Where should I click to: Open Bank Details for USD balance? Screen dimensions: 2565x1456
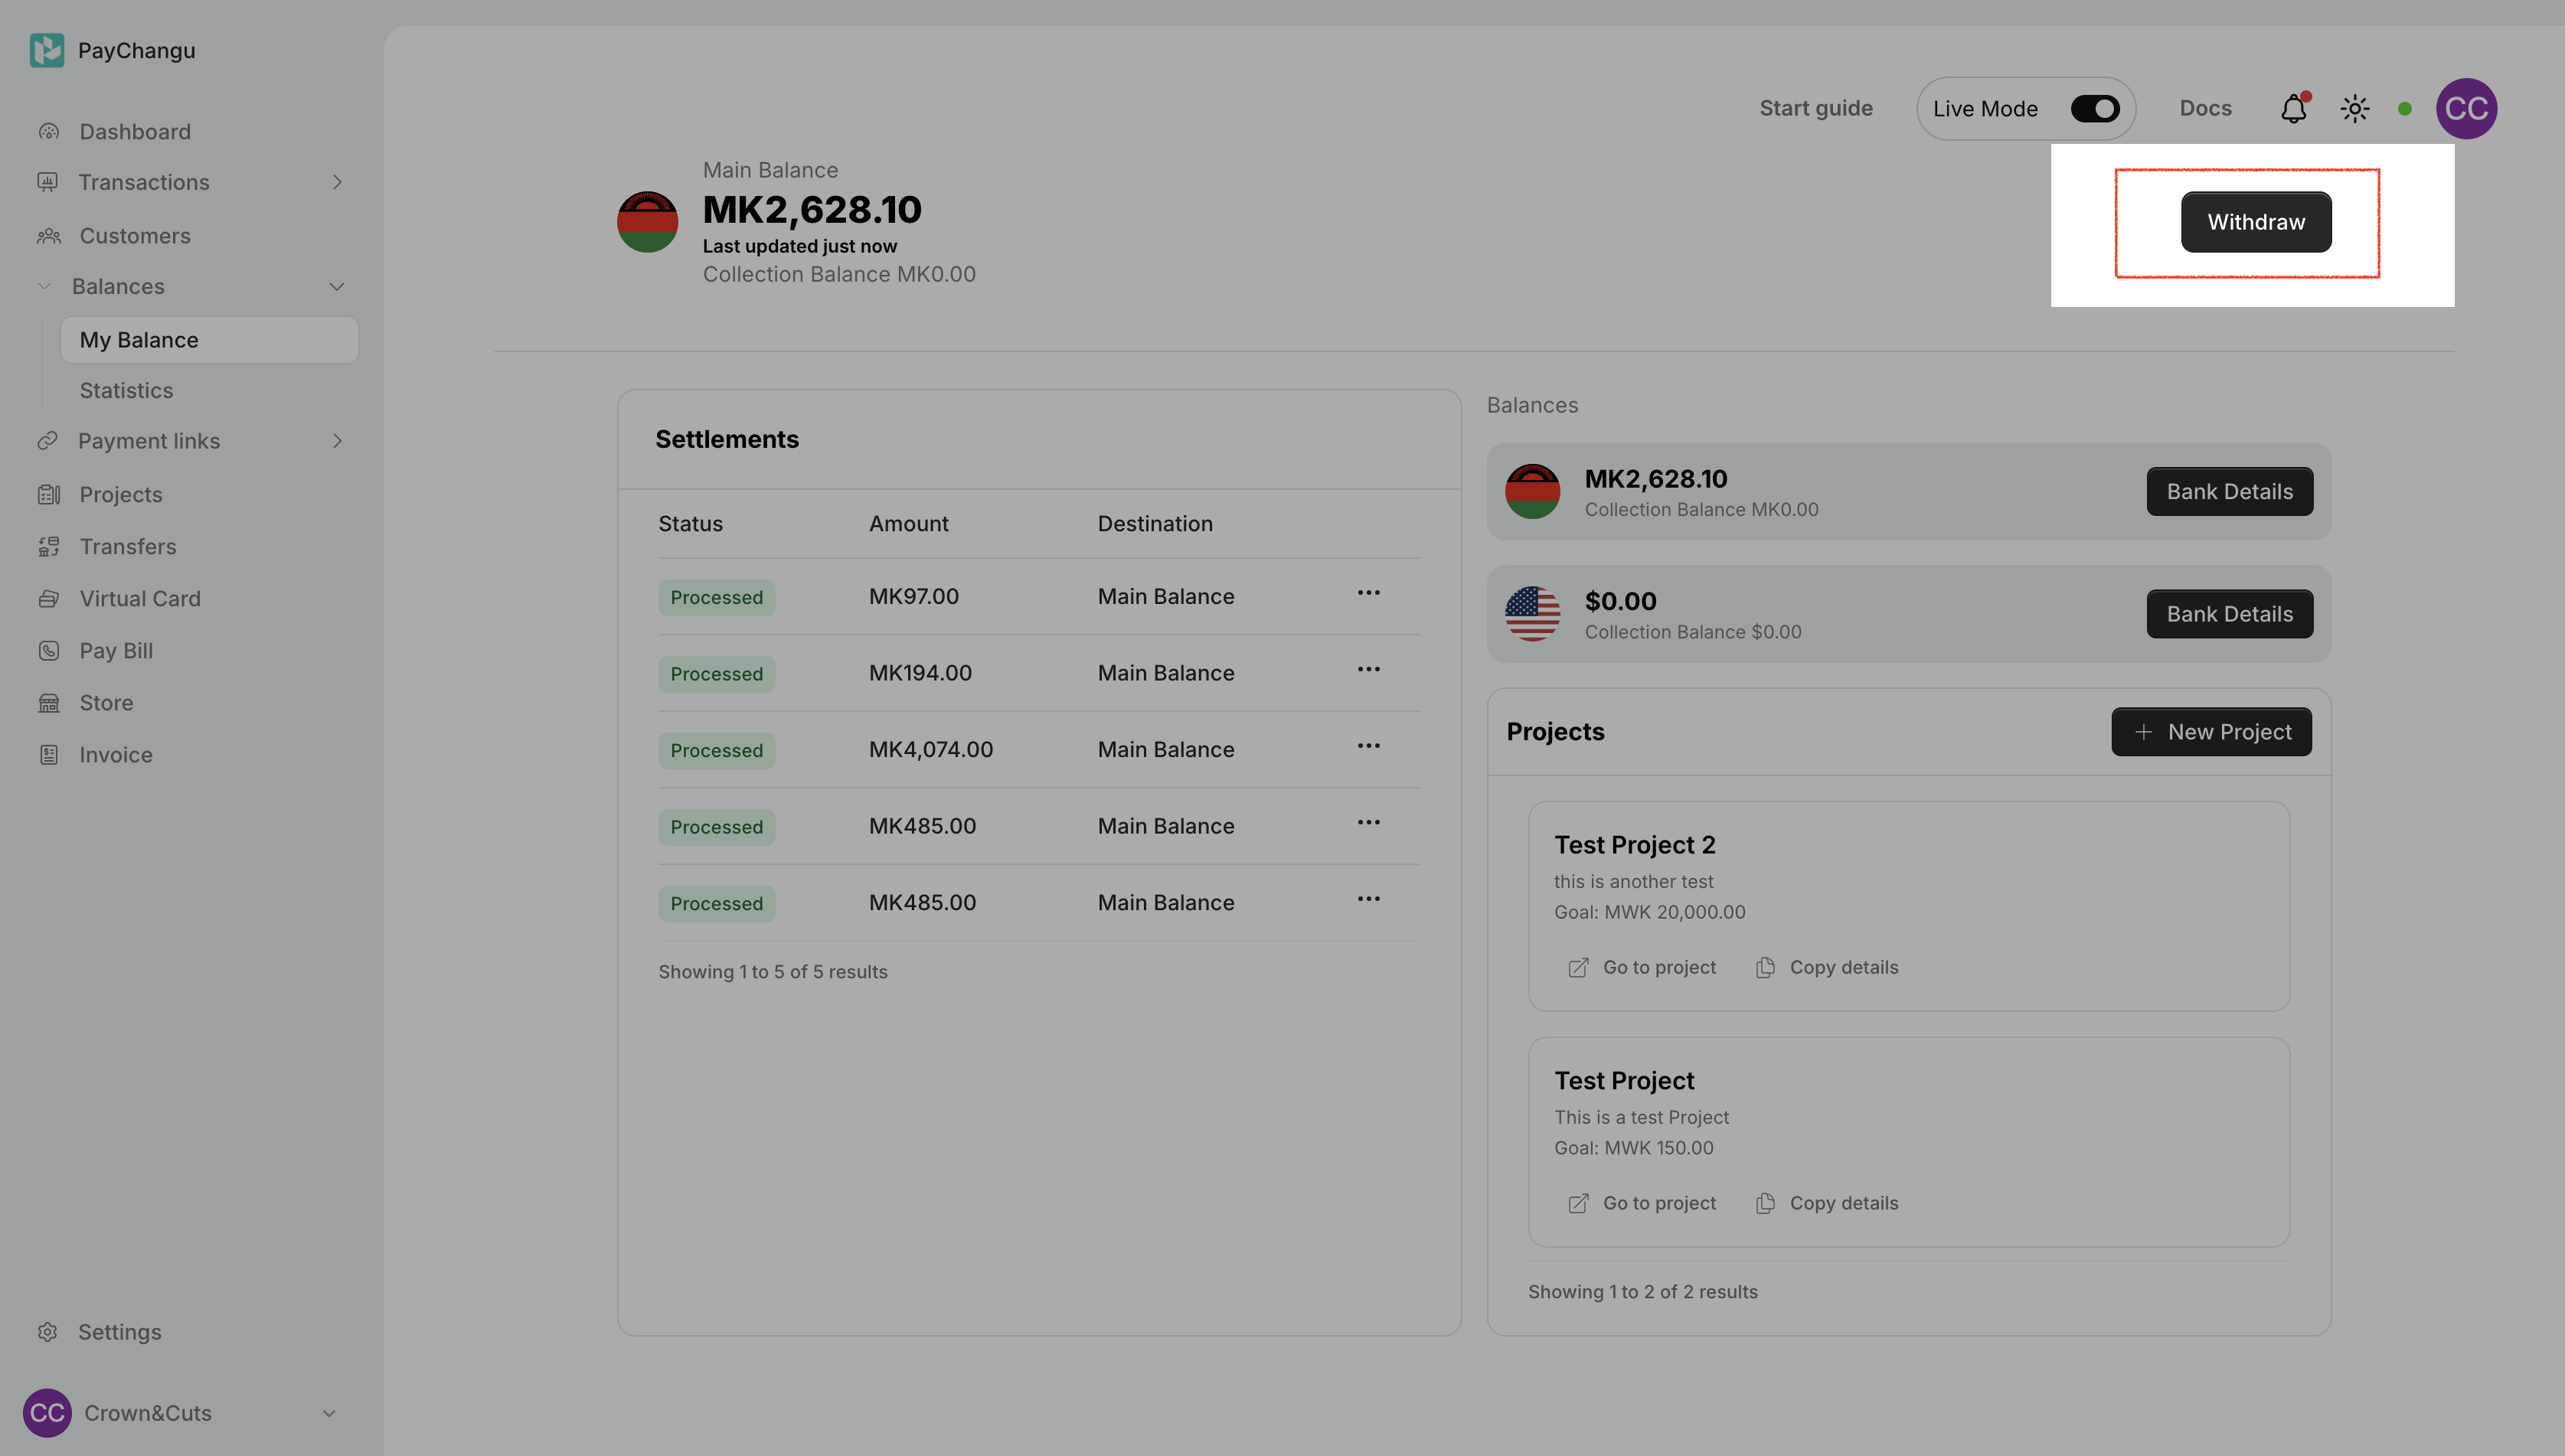click(2229, 614)
